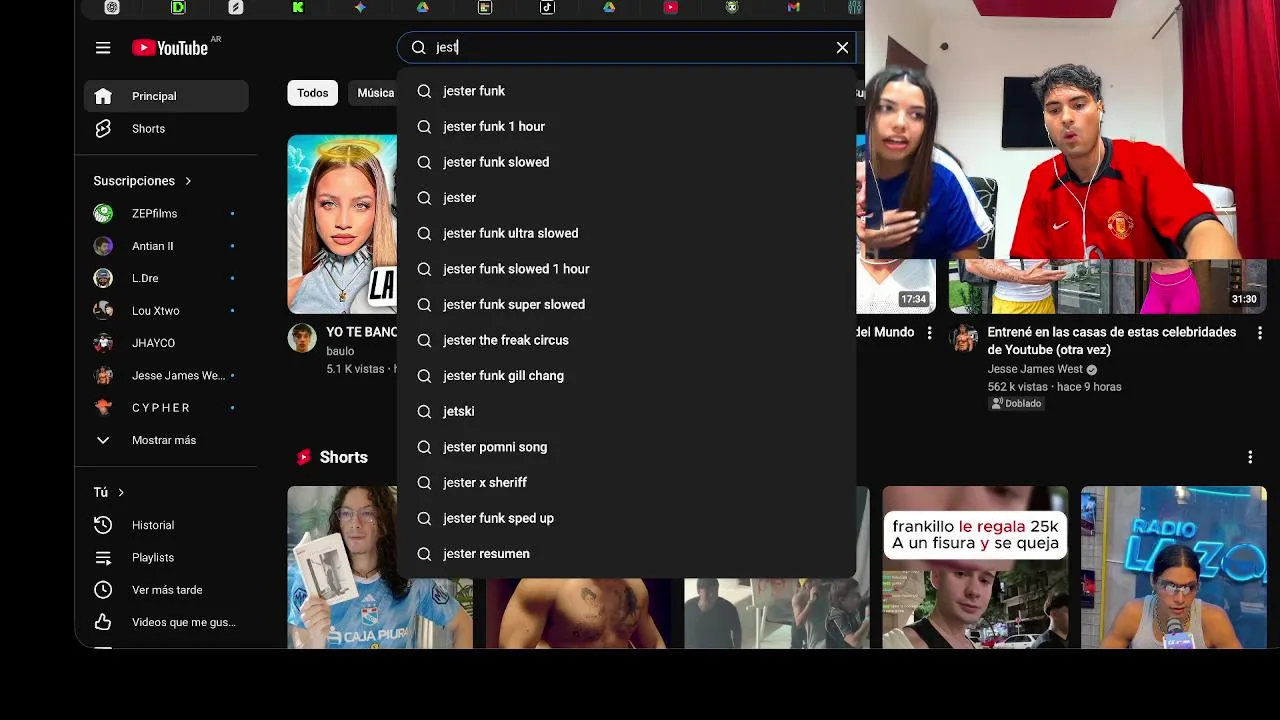Open the Shorts section heading
This screenshot has width=1280, height=720.
point(343,457)
